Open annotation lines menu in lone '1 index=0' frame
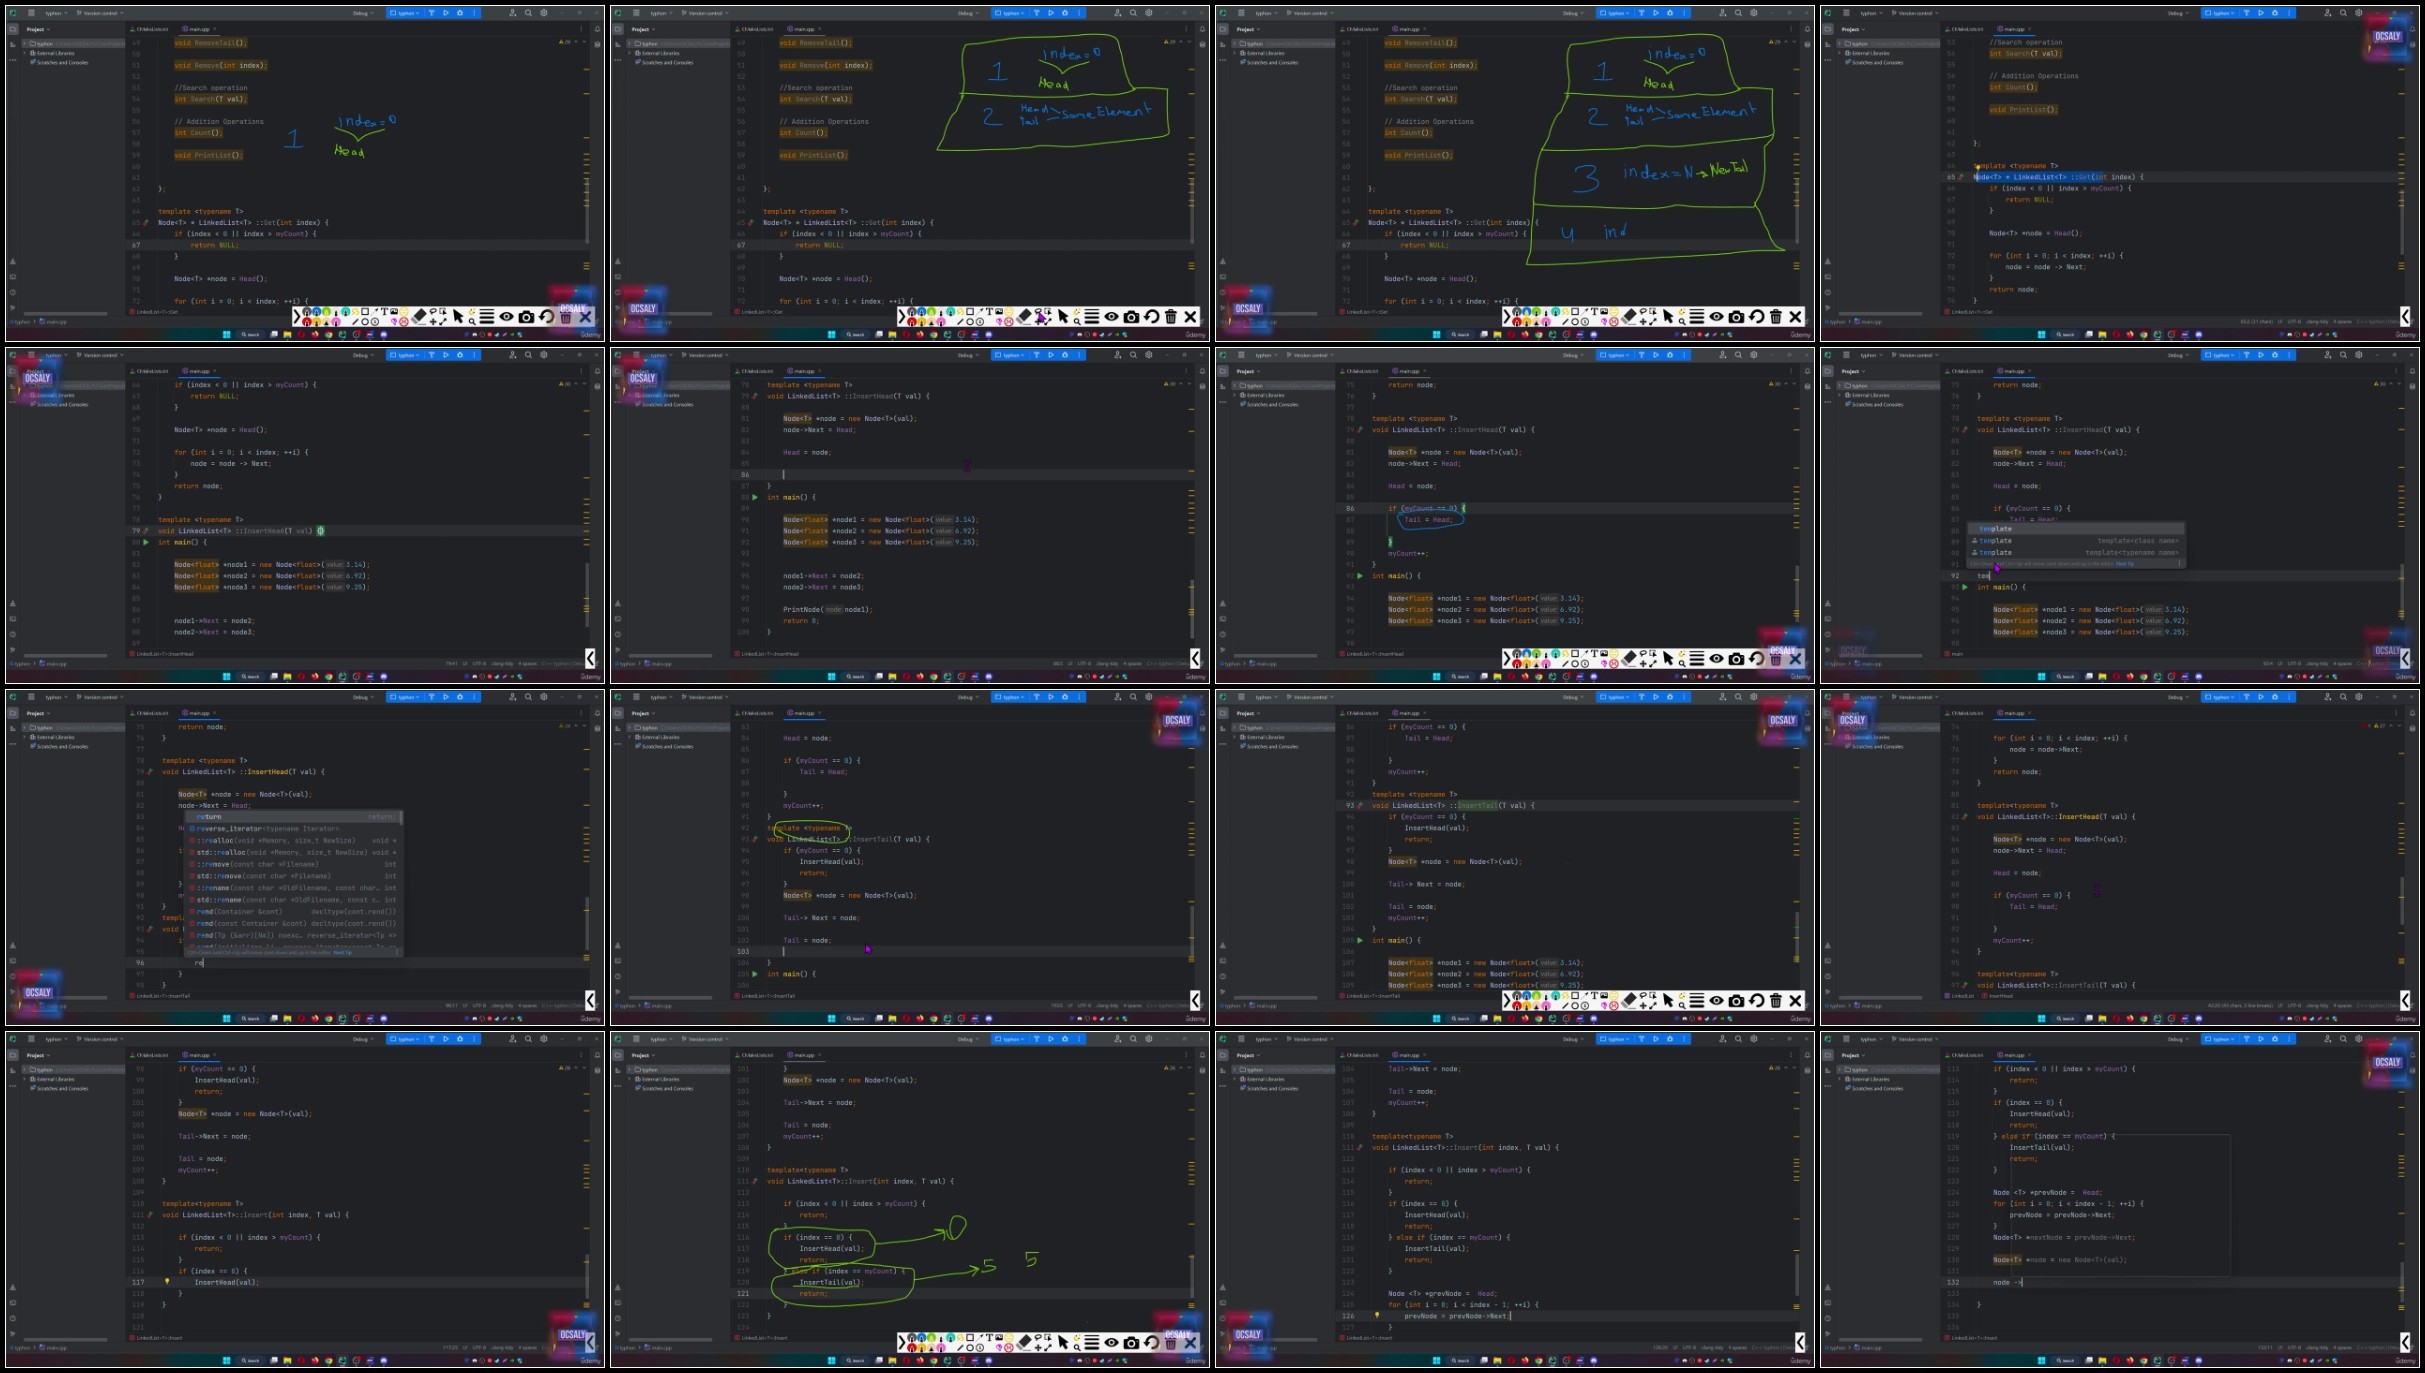 486,316
